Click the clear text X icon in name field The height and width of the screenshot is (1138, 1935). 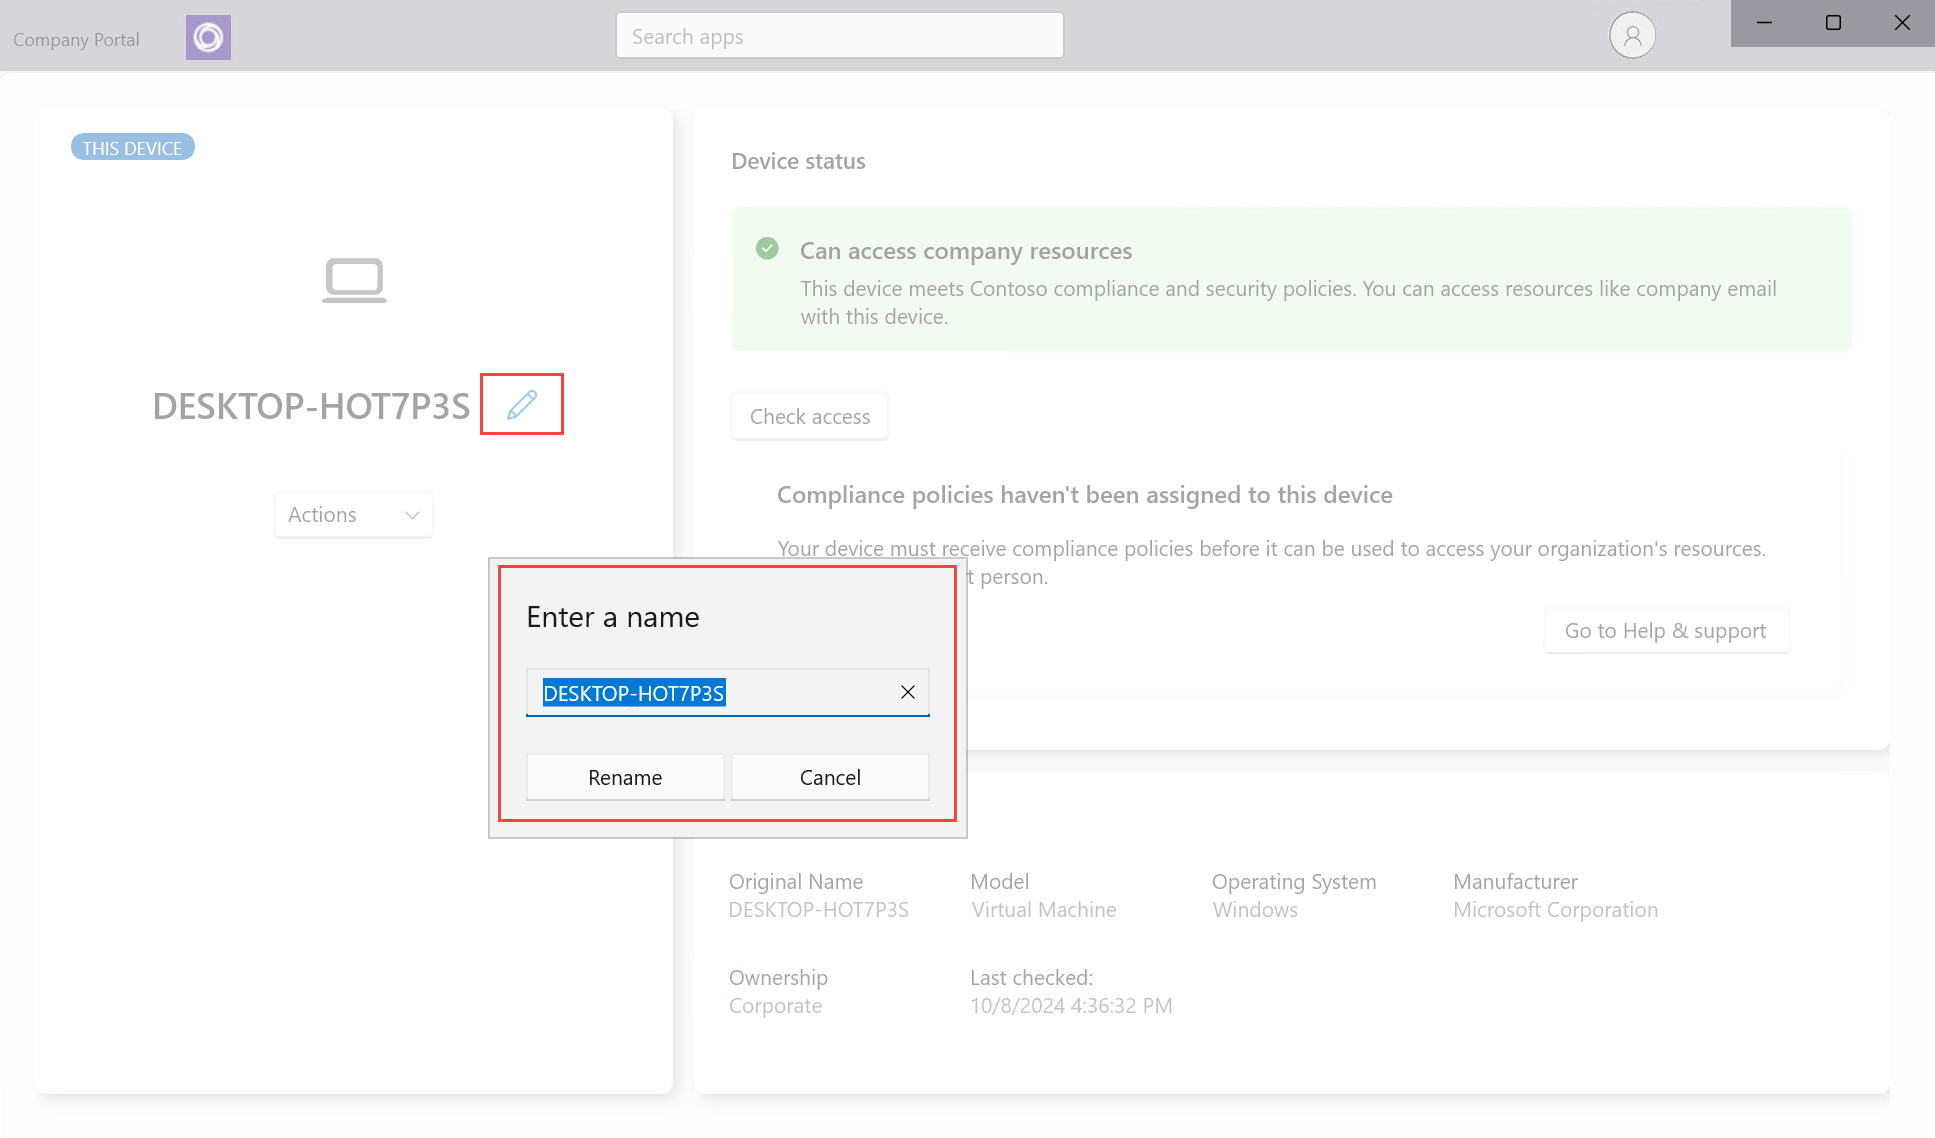pos(907,692)
